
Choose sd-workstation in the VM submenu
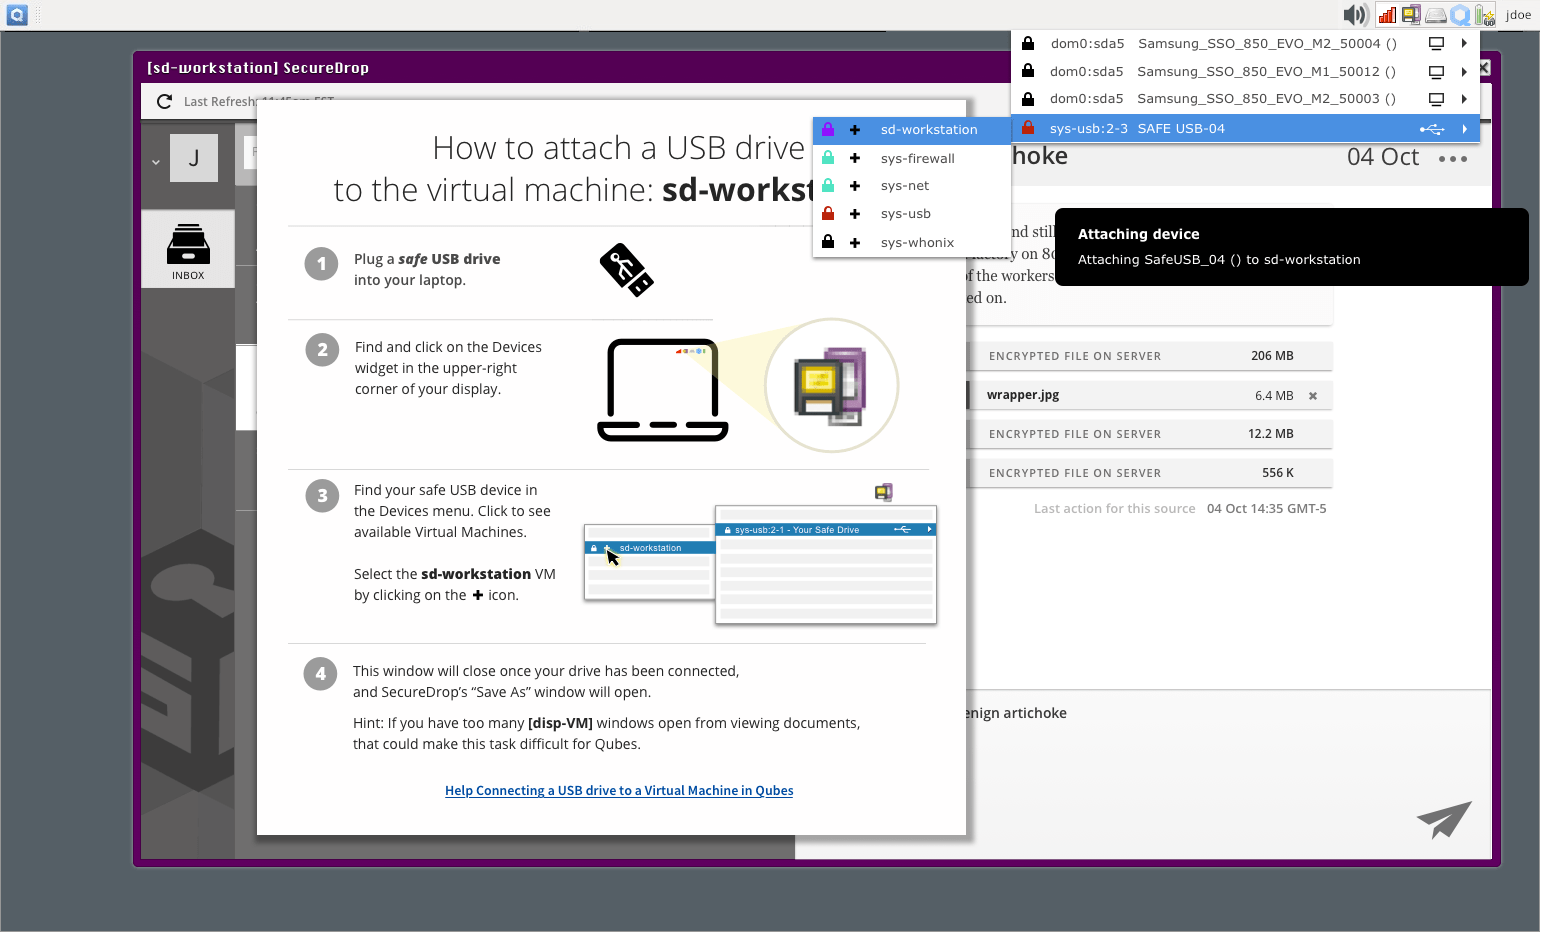pos(912,130)
